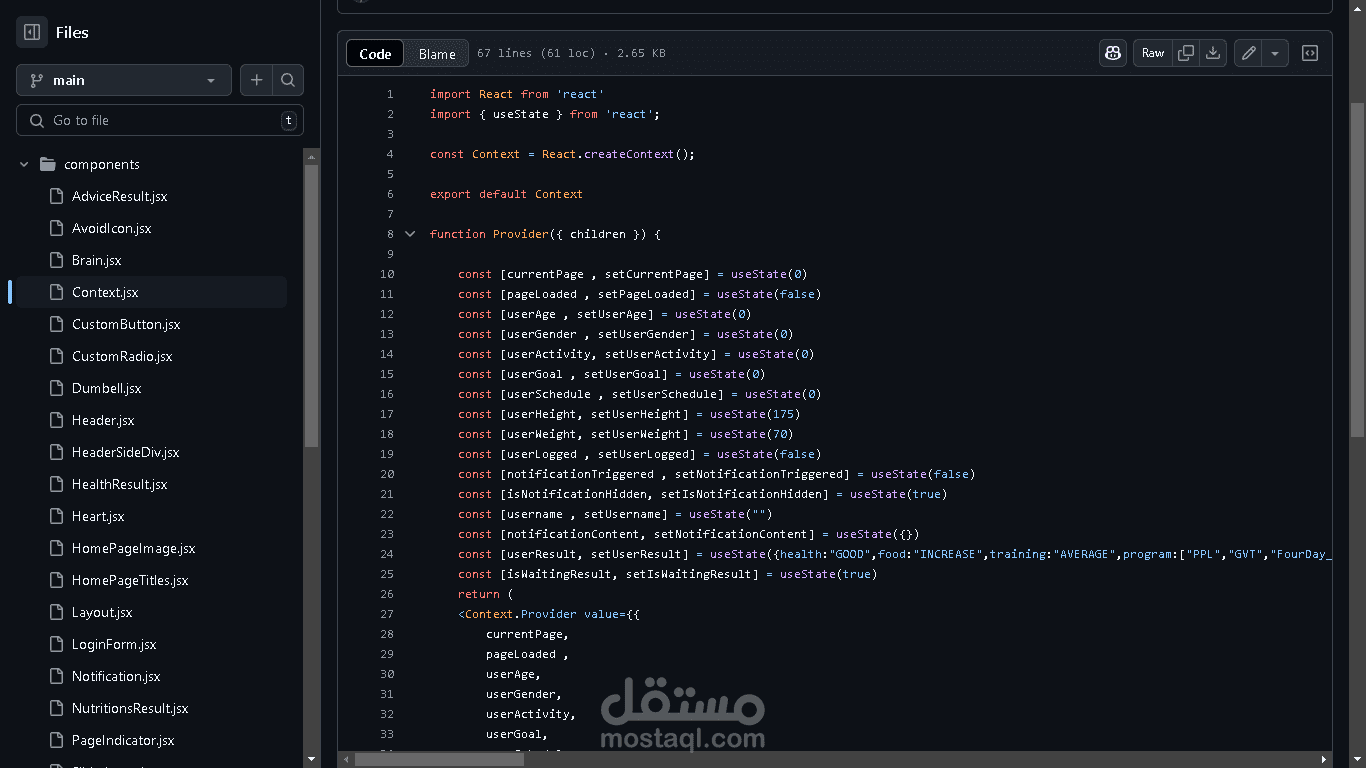Open CustomRadio.jsx file
Screen dimensions: 1366x768
(122, 356)
